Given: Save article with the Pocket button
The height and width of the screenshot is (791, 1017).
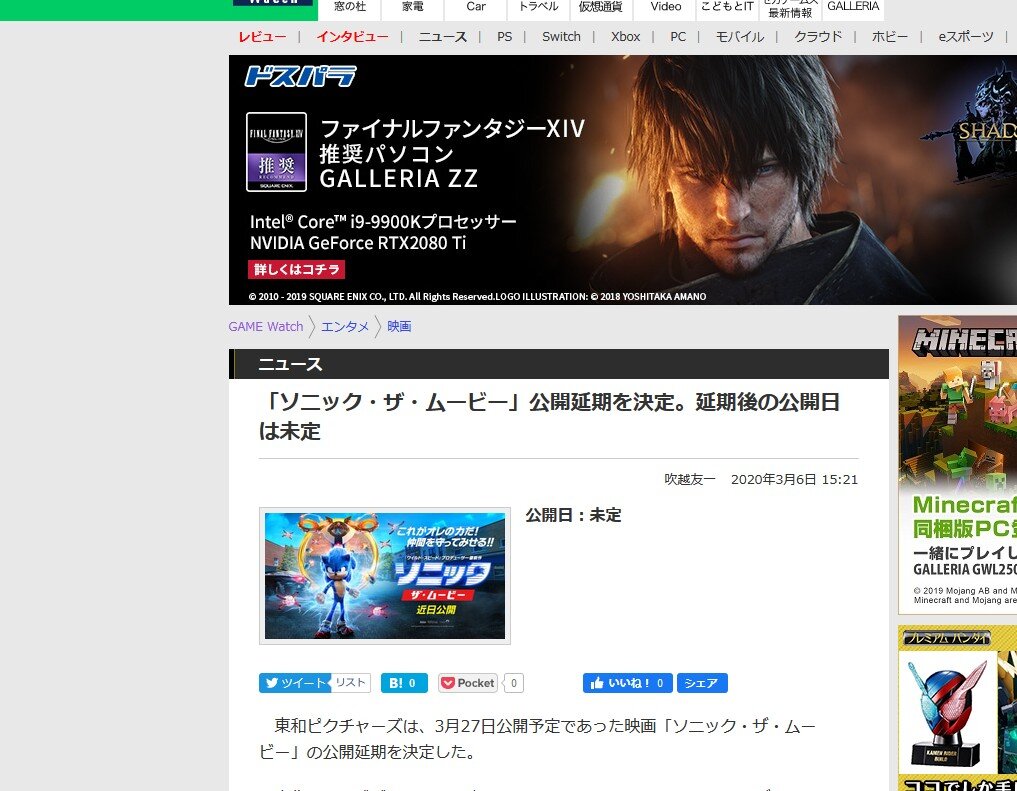Looking at the screenshot, I should (468, 683).
